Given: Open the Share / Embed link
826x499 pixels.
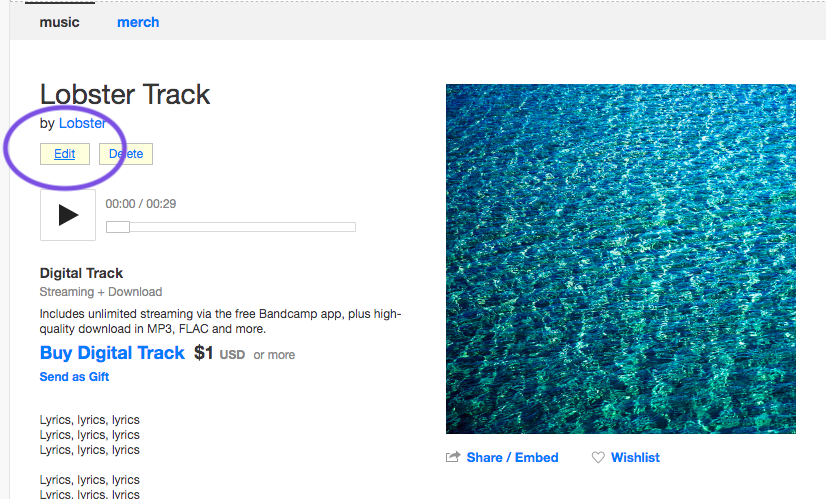Looking at the screenshot, I should tap(512, 457).
